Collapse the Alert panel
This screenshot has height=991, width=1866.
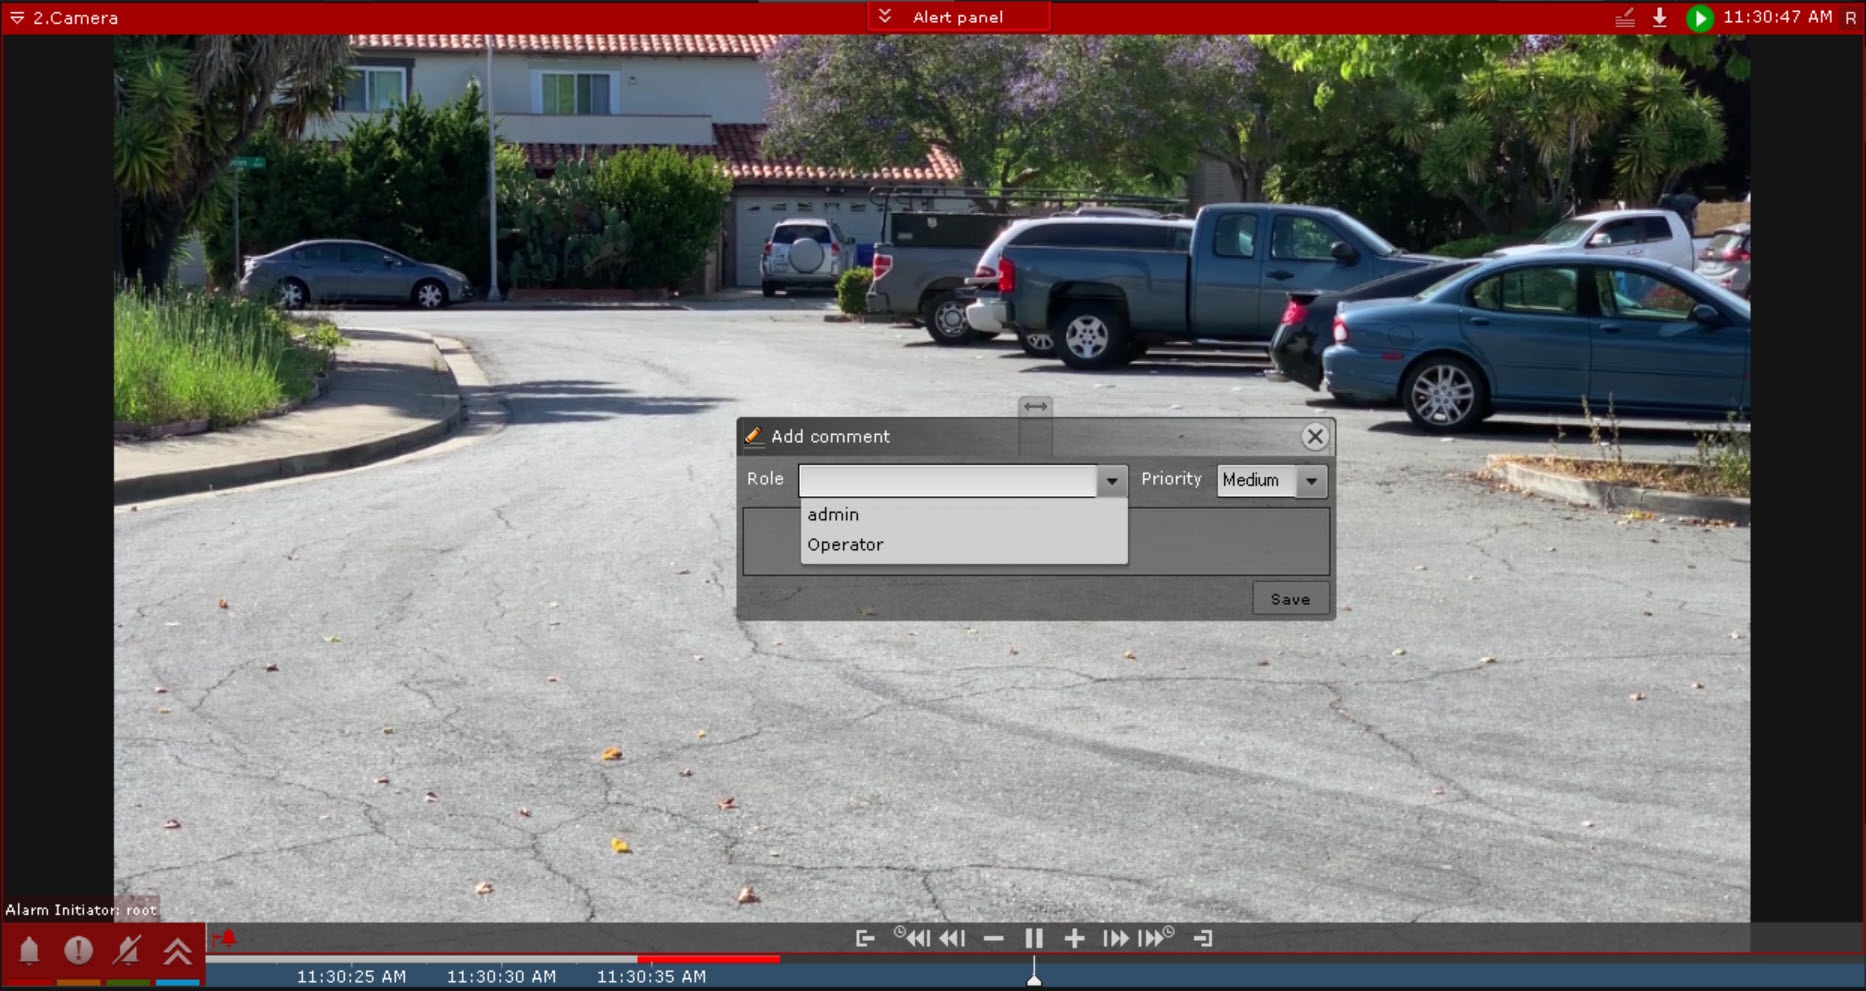coord(884,16)
